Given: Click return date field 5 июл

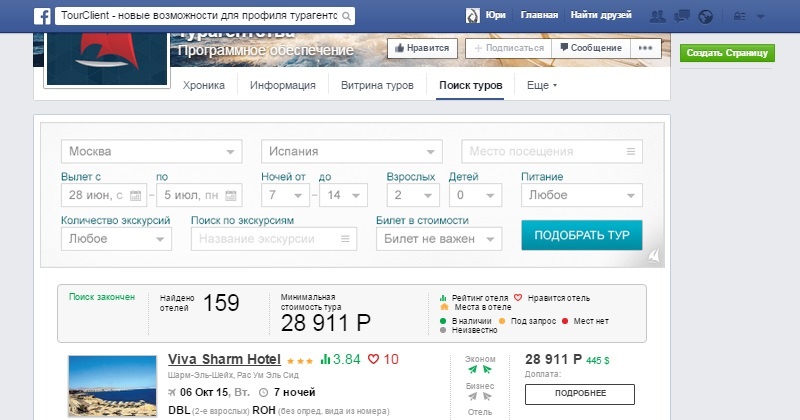Looking at the screenshot, I should (x=199, y=195).
